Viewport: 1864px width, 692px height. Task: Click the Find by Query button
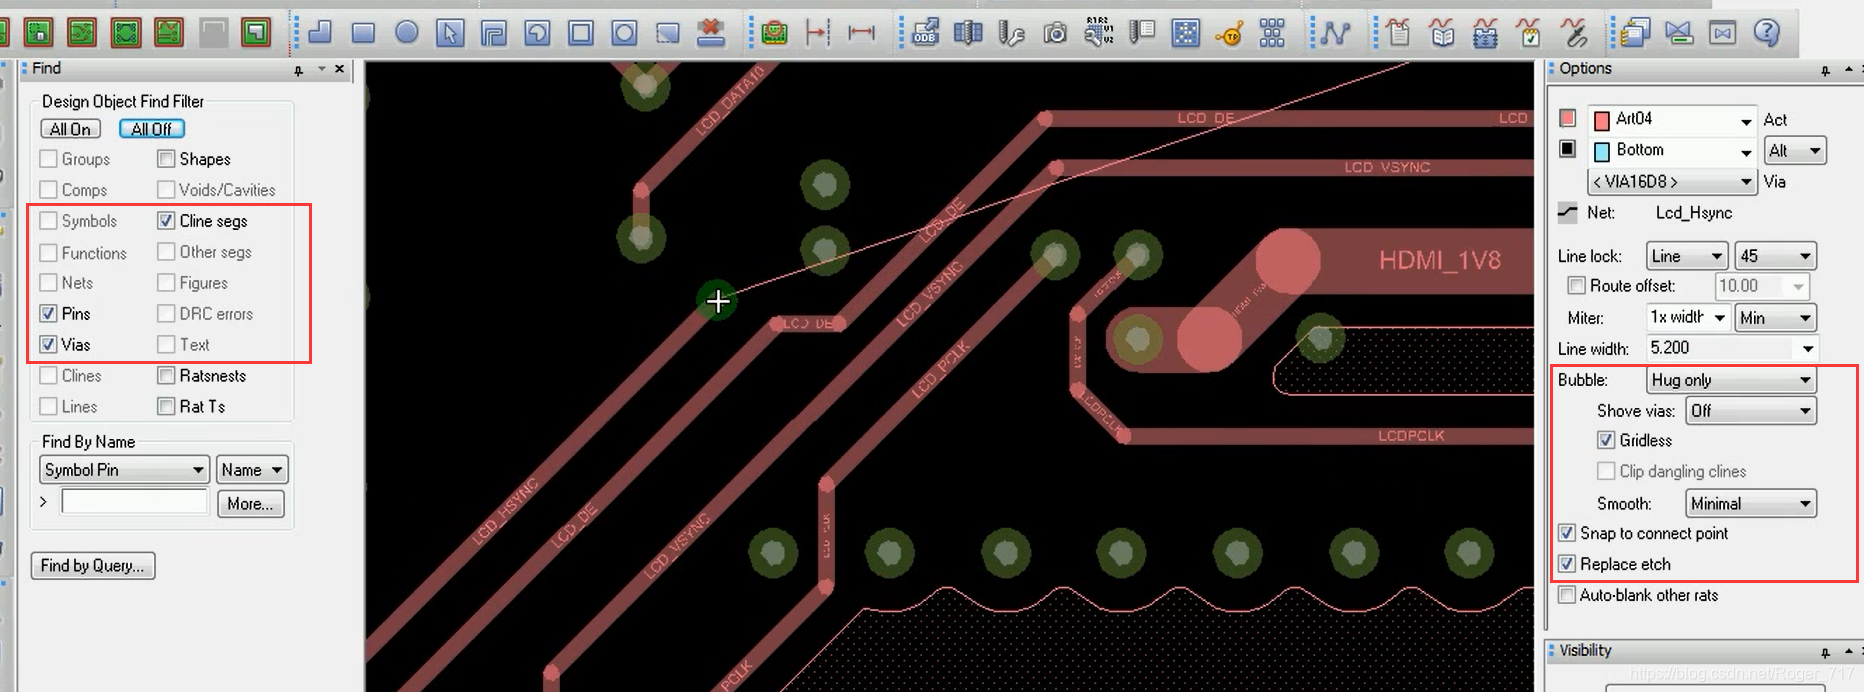click(92, 566)
